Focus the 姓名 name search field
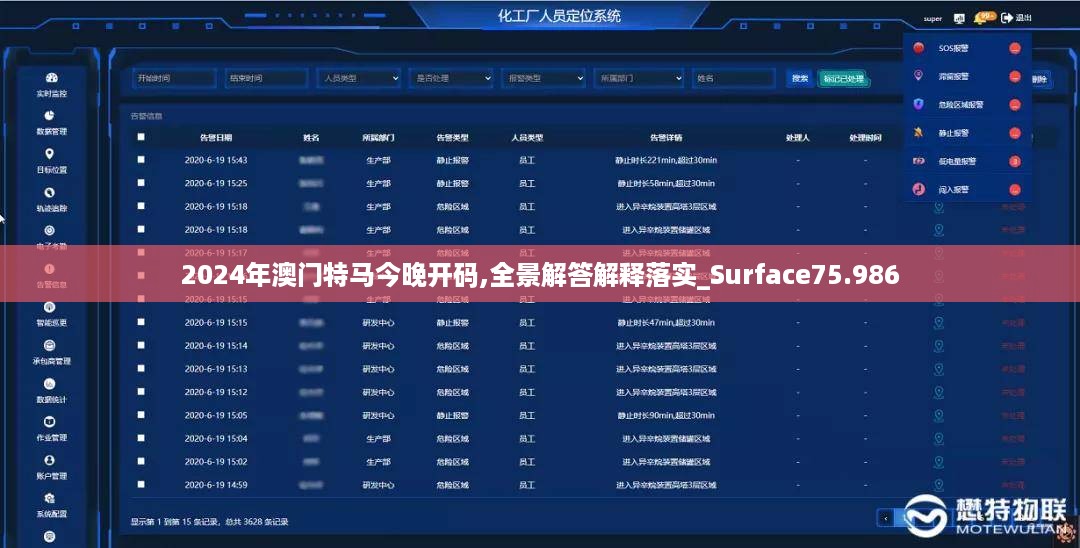The width and height of the screenshot is (1080, 548). click(x=734, y=78)
